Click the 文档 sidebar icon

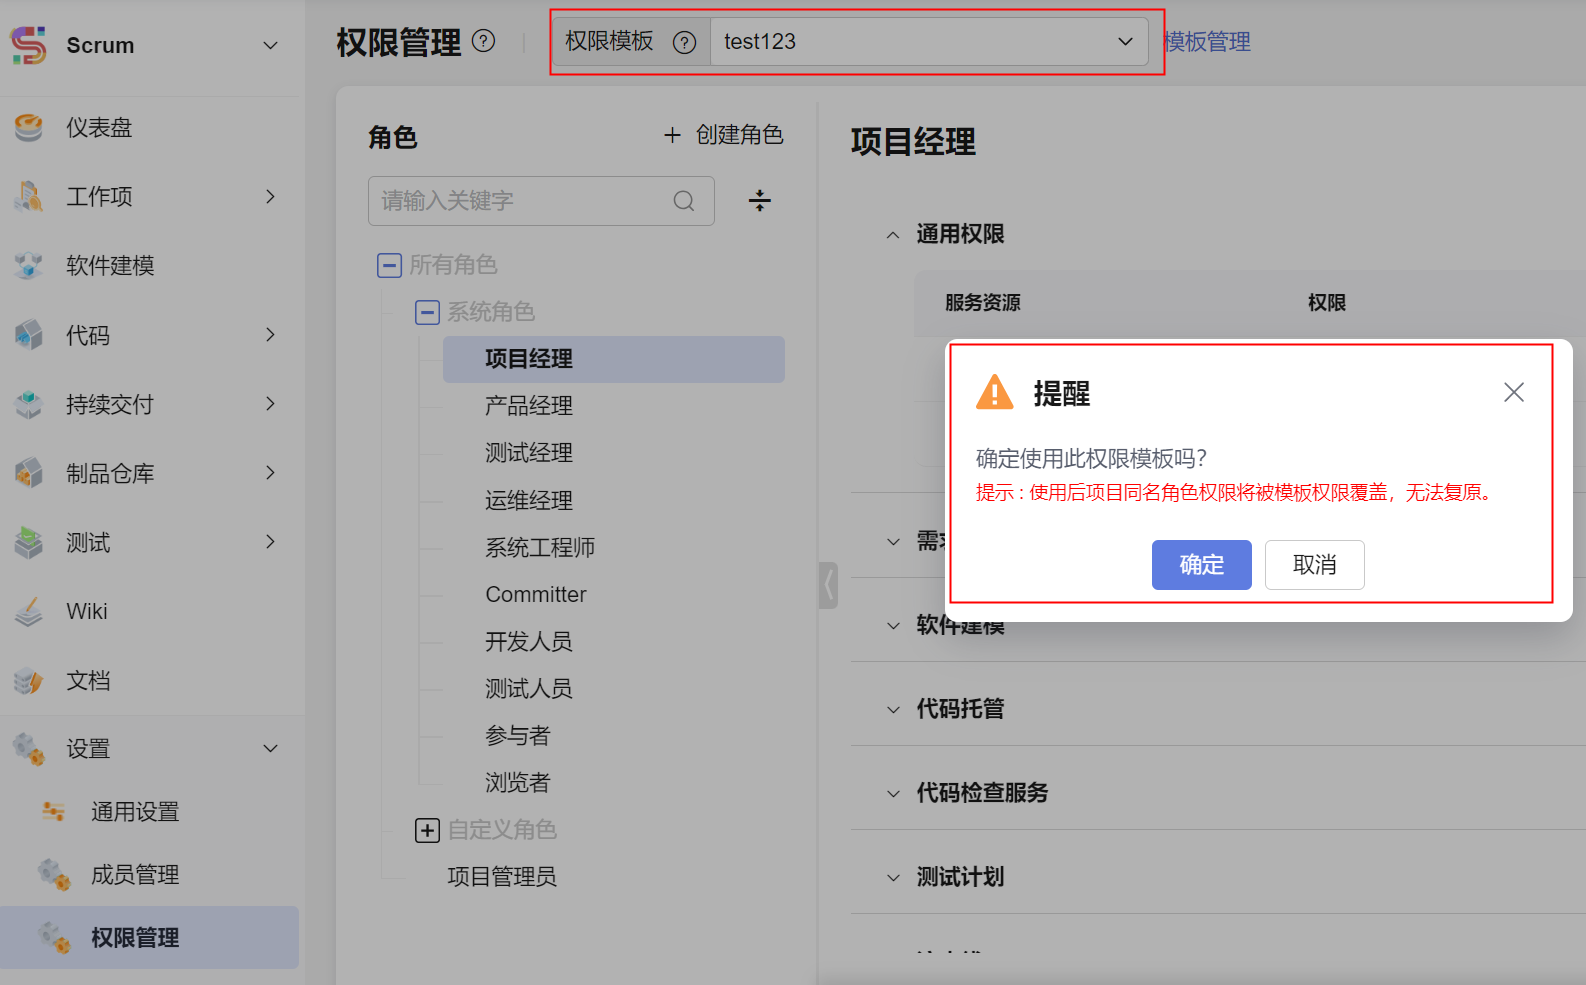(x=29, y=681)
